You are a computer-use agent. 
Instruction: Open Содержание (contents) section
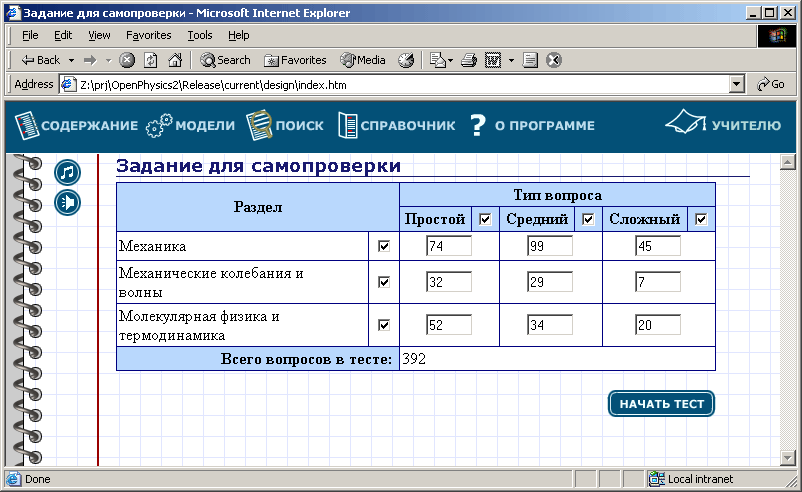coord(76,126)
